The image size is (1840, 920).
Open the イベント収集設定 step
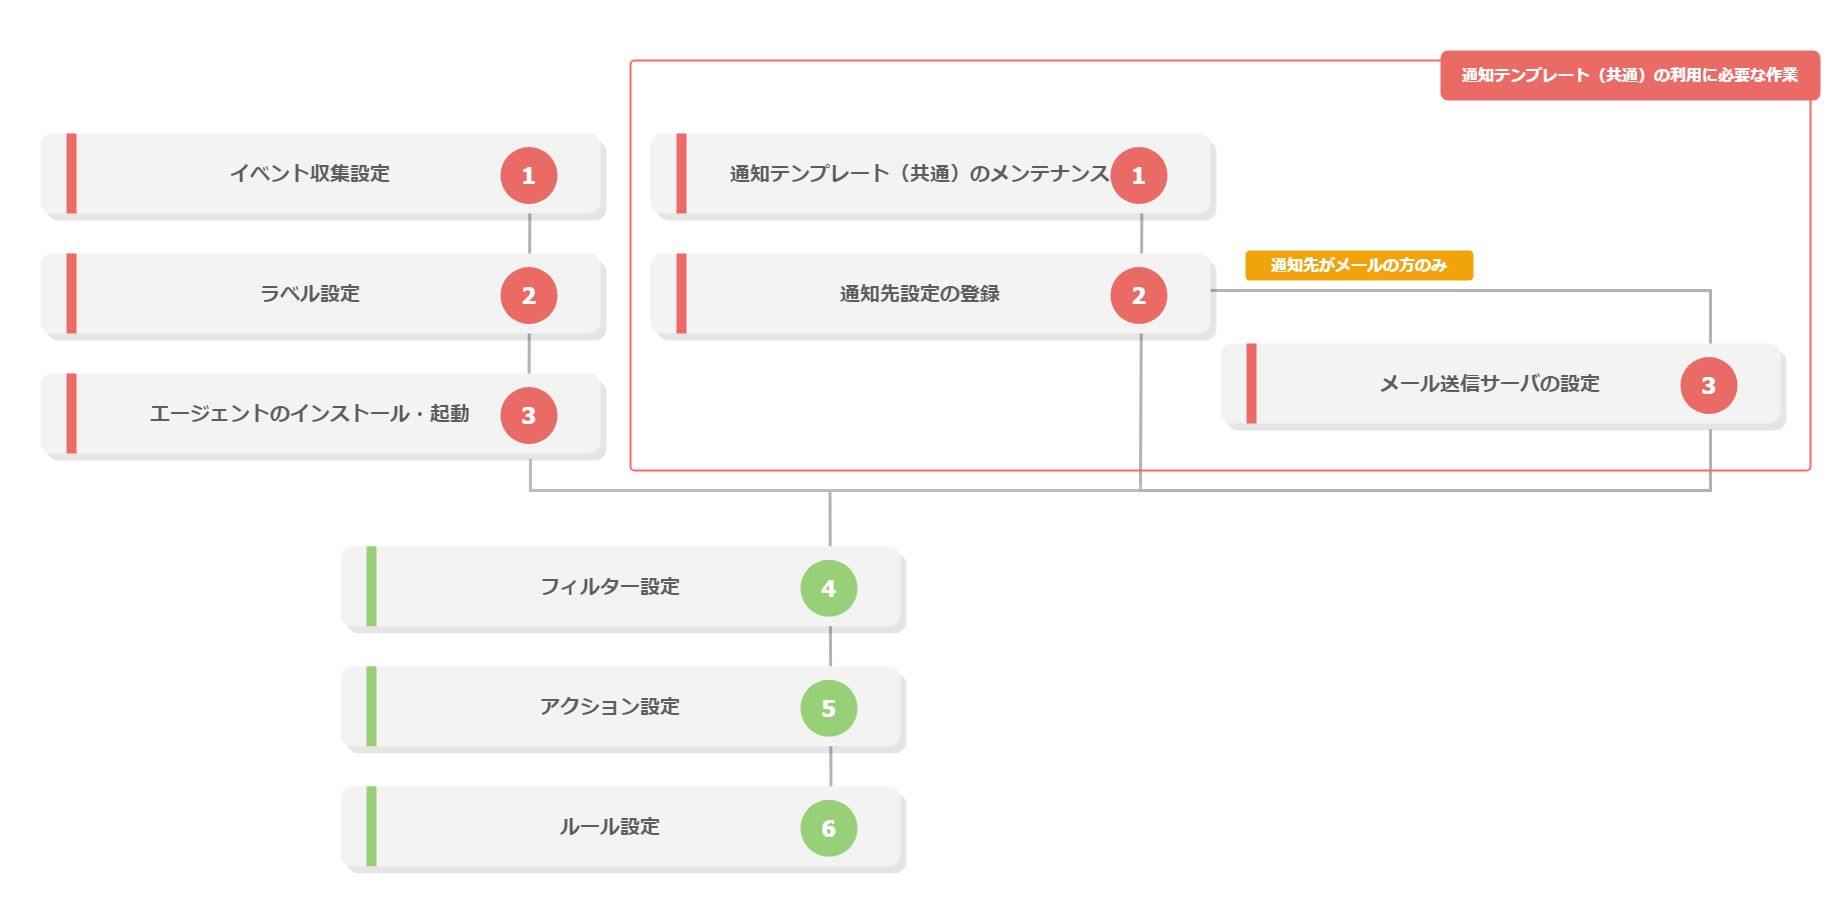(310, 174)
